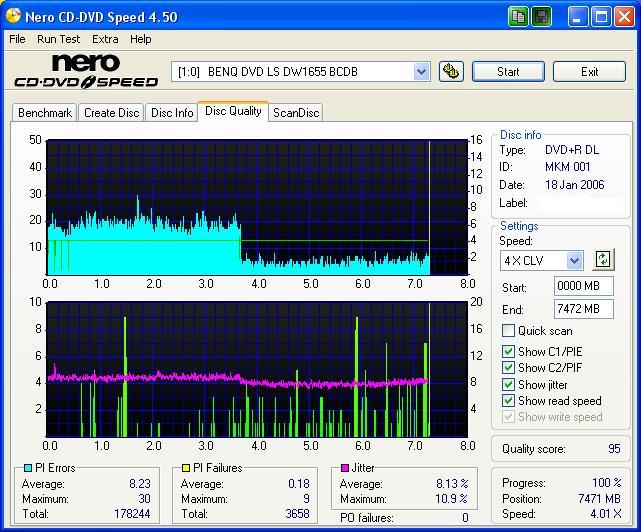Click the floppy disk save icon
The width and height of the screenshot is (641, 532).
coord(541,16)
